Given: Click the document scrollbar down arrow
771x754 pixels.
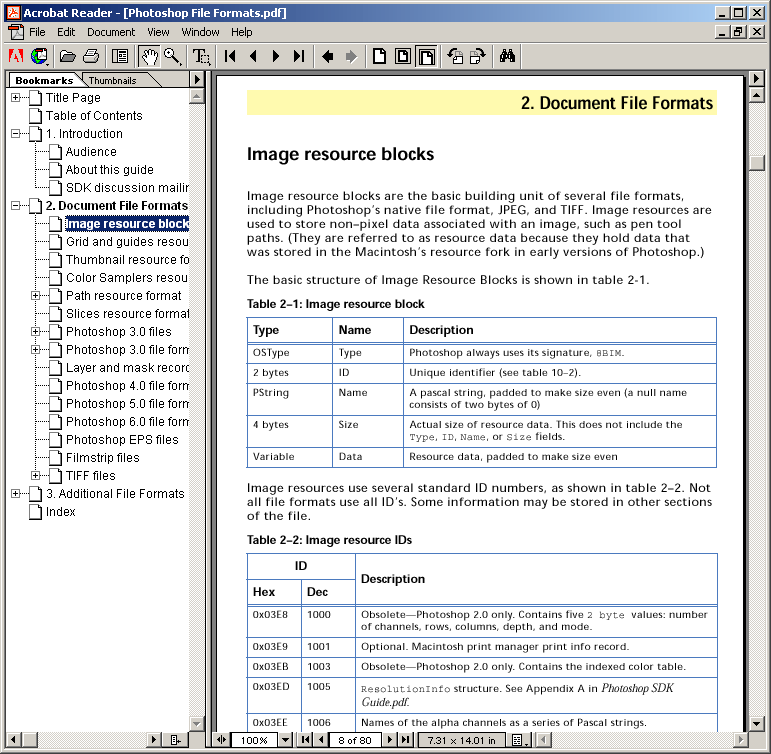Looking at the screenshot, I should 756,724.
